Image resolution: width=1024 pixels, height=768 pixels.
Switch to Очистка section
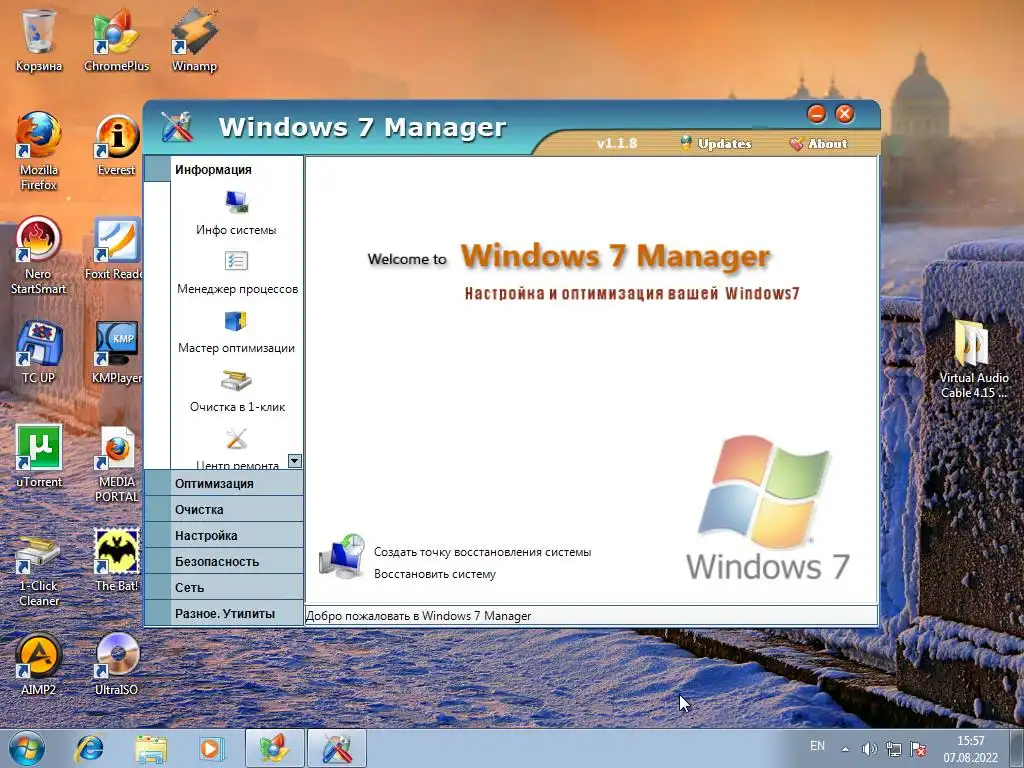click(223, 509)
